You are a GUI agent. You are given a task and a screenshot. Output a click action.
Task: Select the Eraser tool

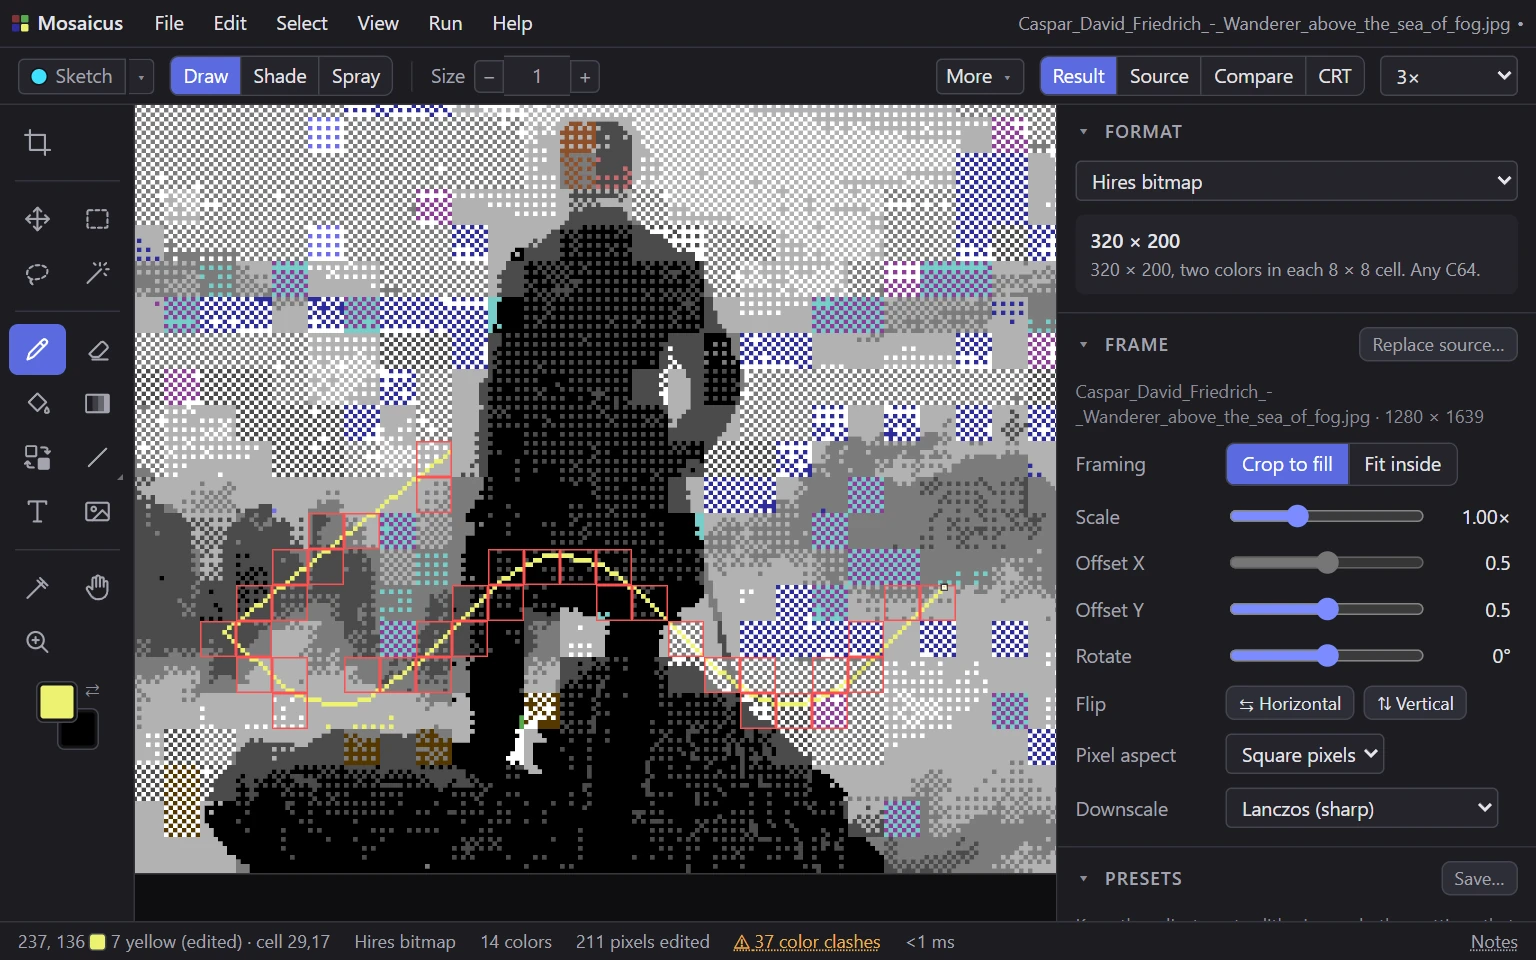[x=97, y=350]
